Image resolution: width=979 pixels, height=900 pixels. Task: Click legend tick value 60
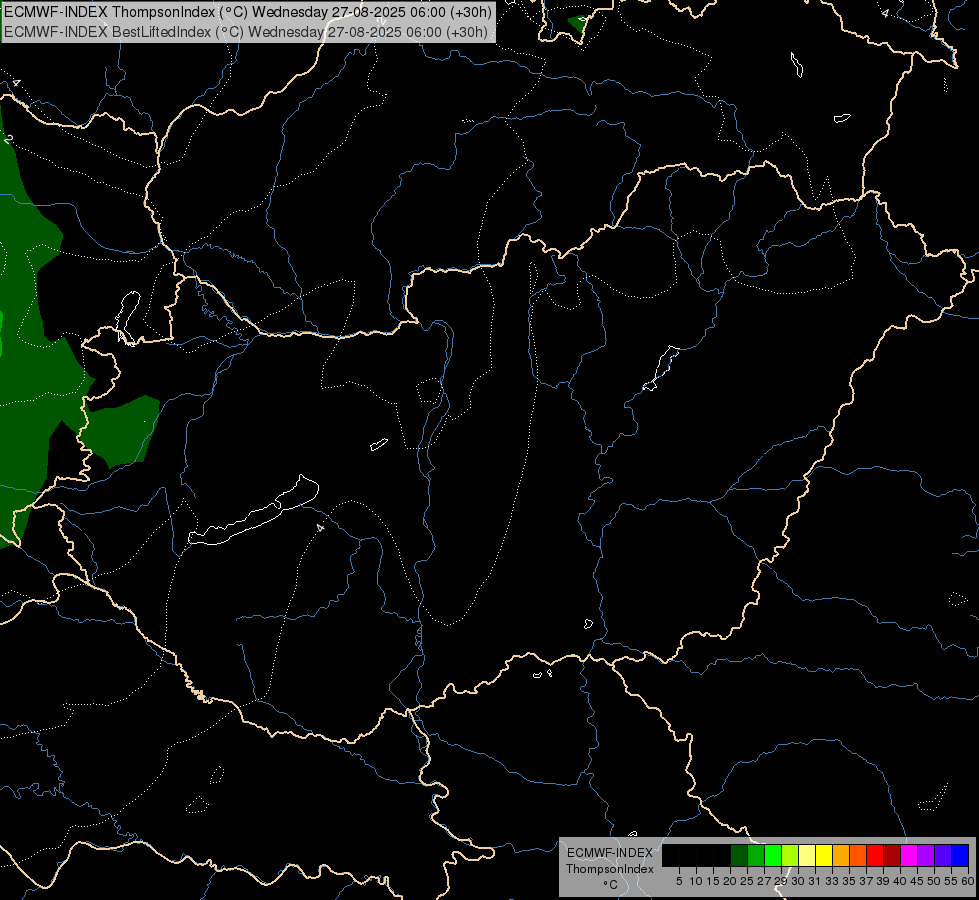pyautogui.click(x=968, y=881)
